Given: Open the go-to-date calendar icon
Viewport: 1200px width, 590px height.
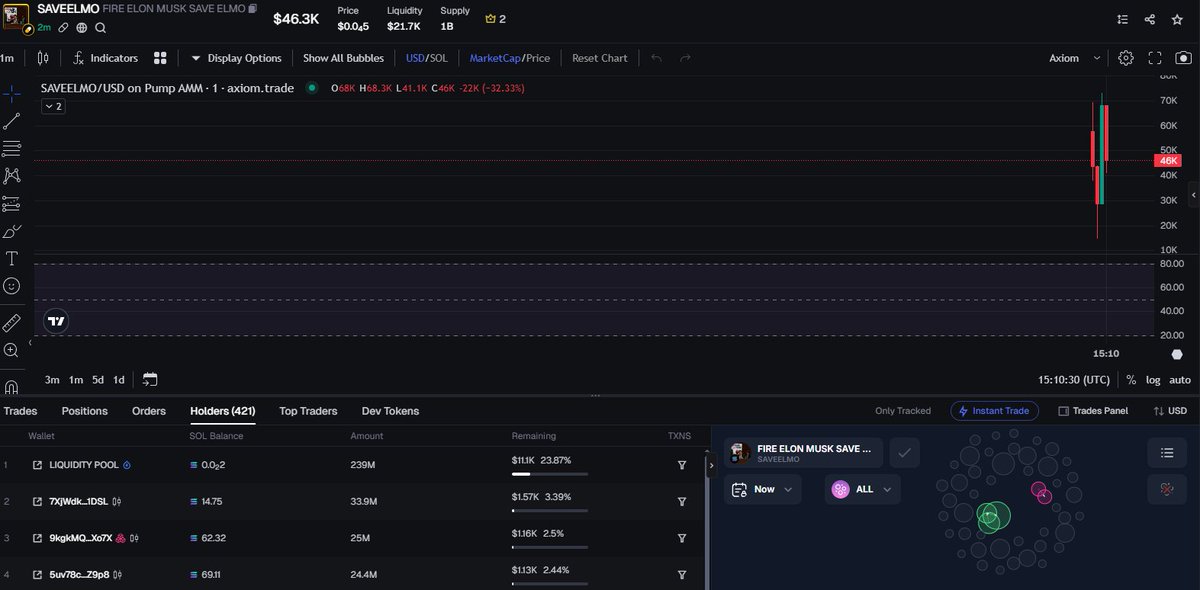Looking at the screenshot, I should 150,379.
